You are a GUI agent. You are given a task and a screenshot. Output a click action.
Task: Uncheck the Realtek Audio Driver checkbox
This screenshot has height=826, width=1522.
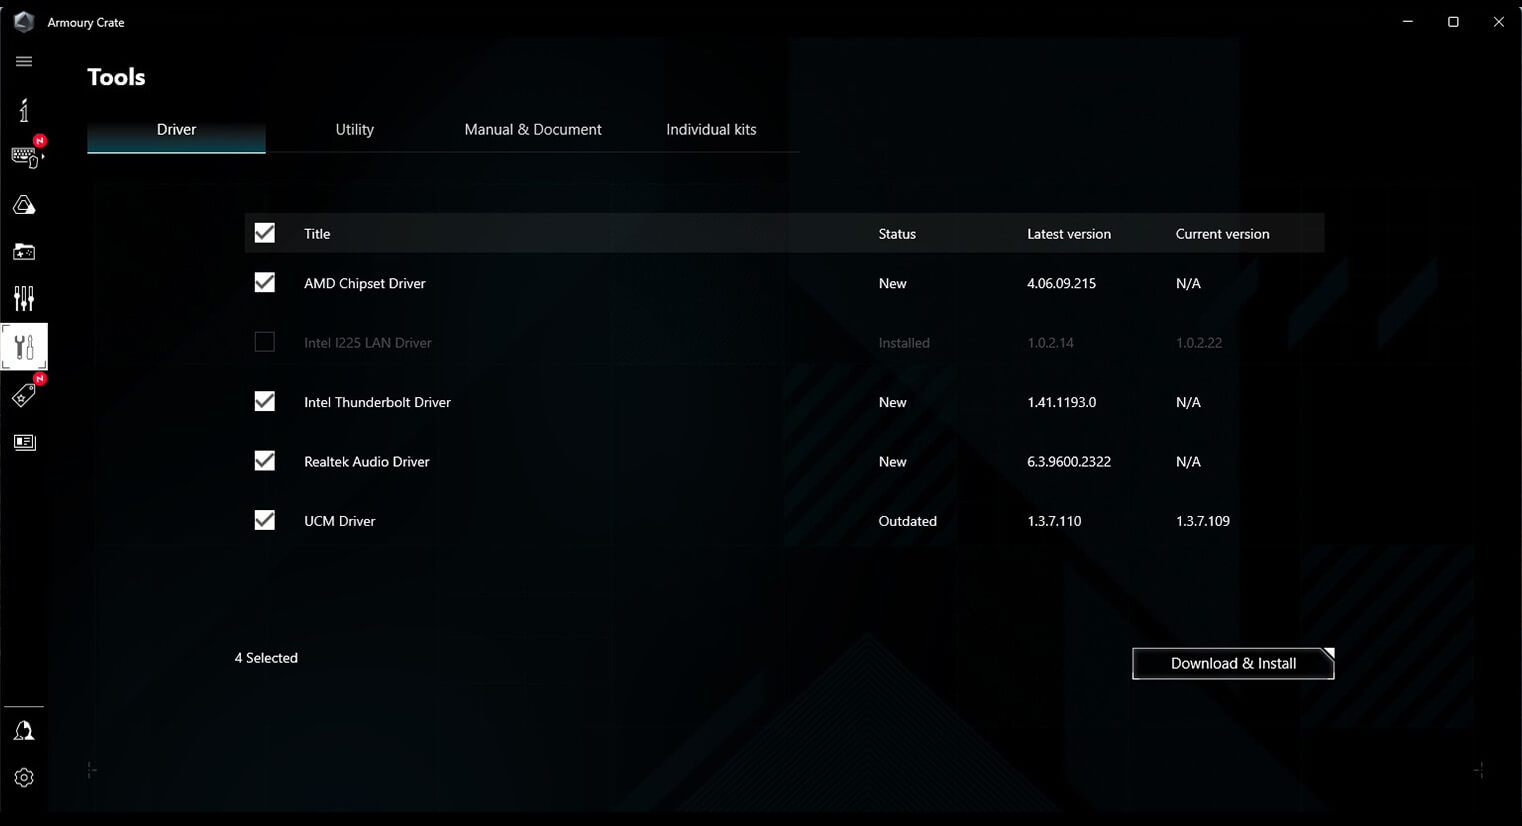pos(264,461)
